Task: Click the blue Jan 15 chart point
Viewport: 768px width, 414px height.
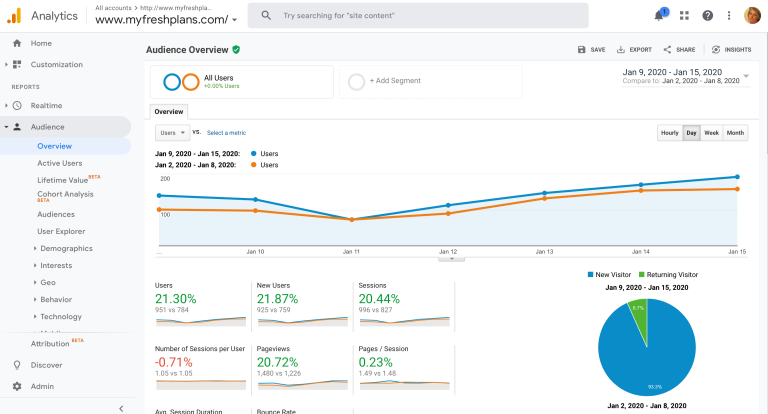Action: pos(737,177)
